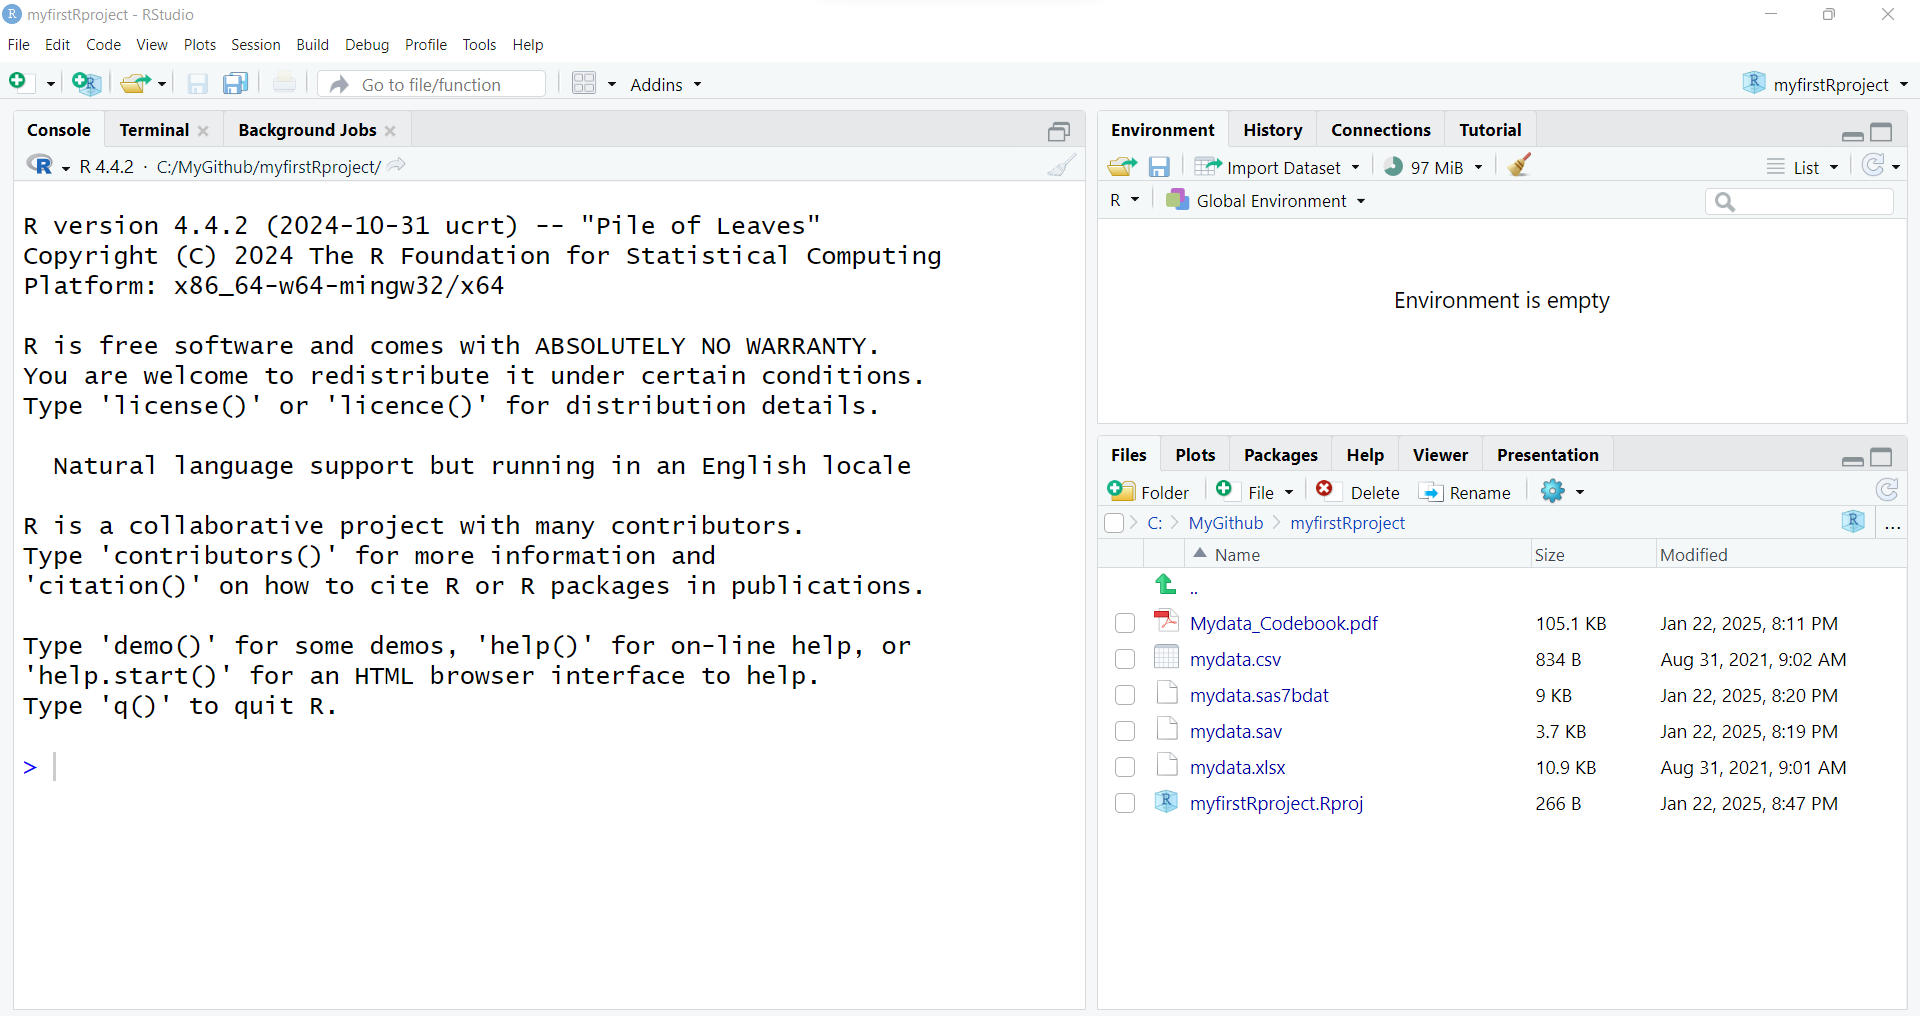Click the Print icon in main toolbar
The width and height of the screenshot is (1920, 1016).
tap(284, 84)
